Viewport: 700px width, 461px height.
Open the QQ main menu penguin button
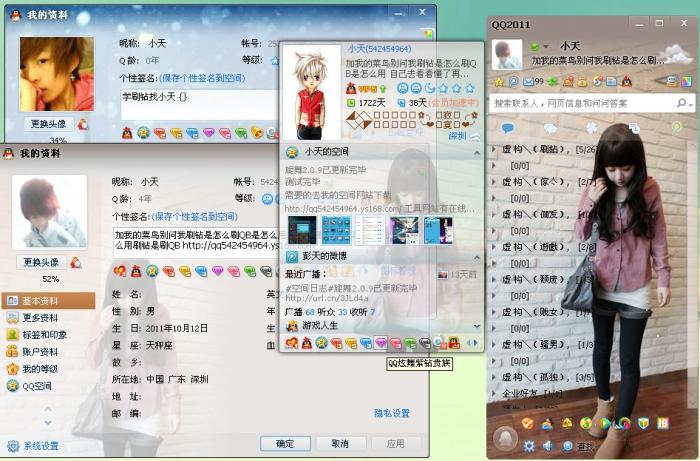(505, 438)
